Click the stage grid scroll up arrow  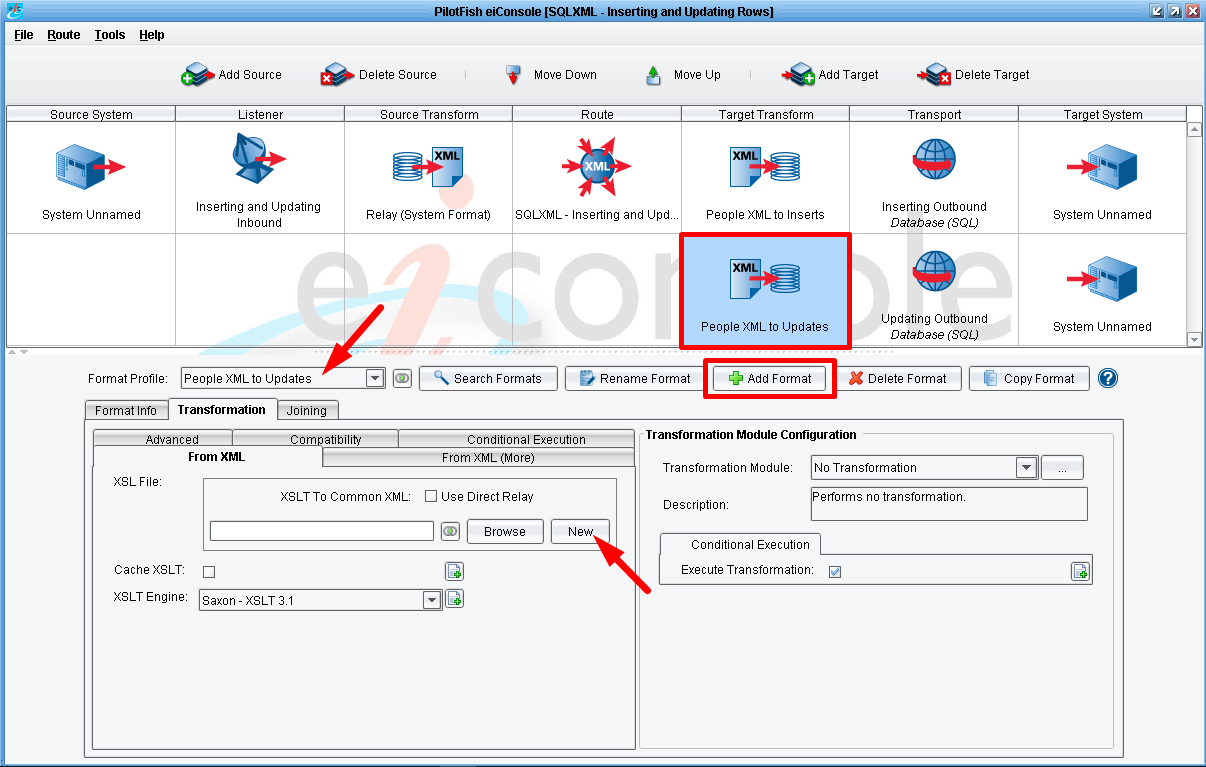(1194, 129)
